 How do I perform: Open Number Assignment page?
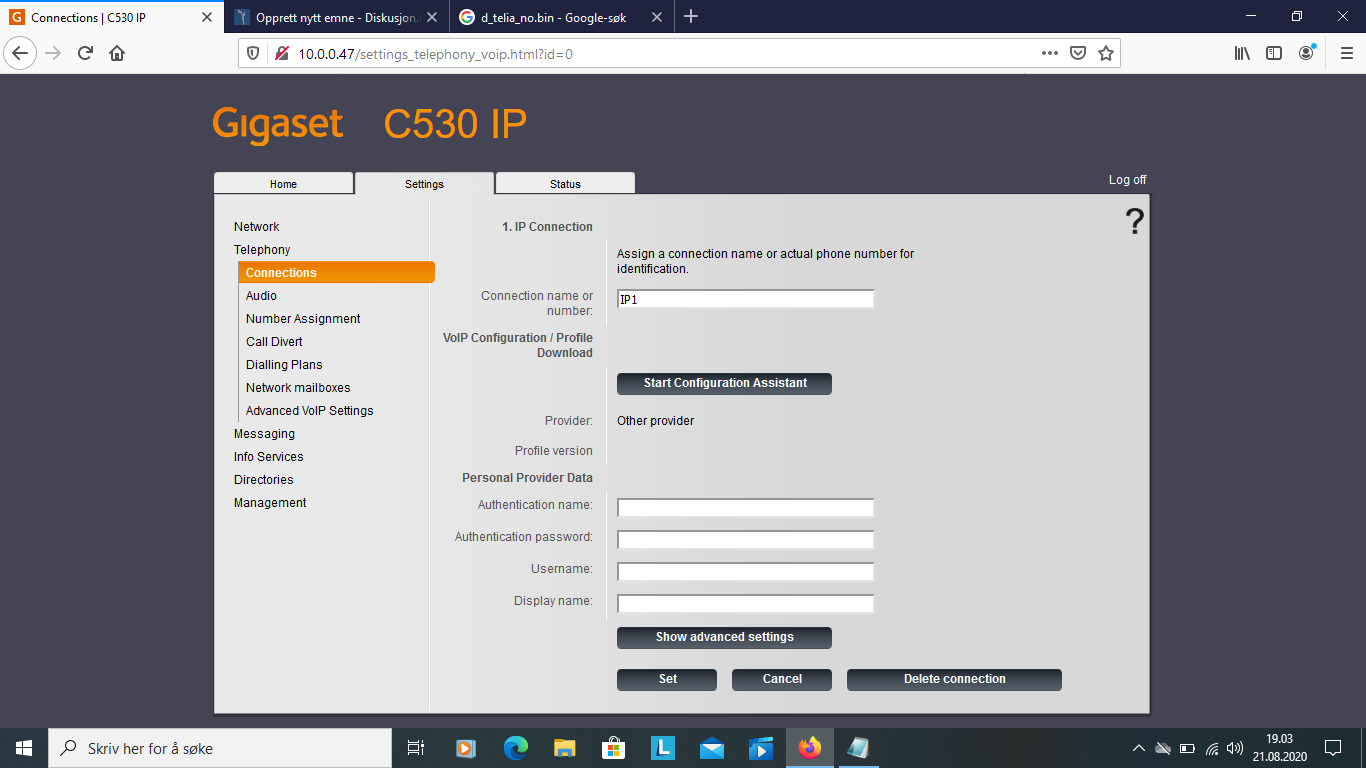(x=303, y=319)
